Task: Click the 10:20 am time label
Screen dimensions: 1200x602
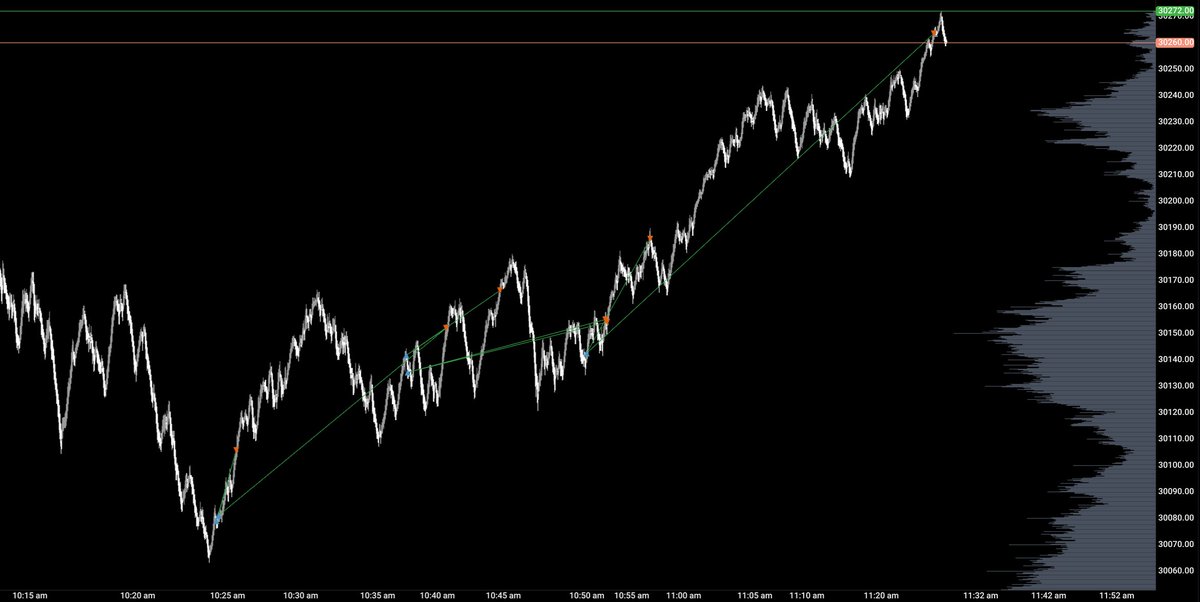Action: click(x=137, y=595)
